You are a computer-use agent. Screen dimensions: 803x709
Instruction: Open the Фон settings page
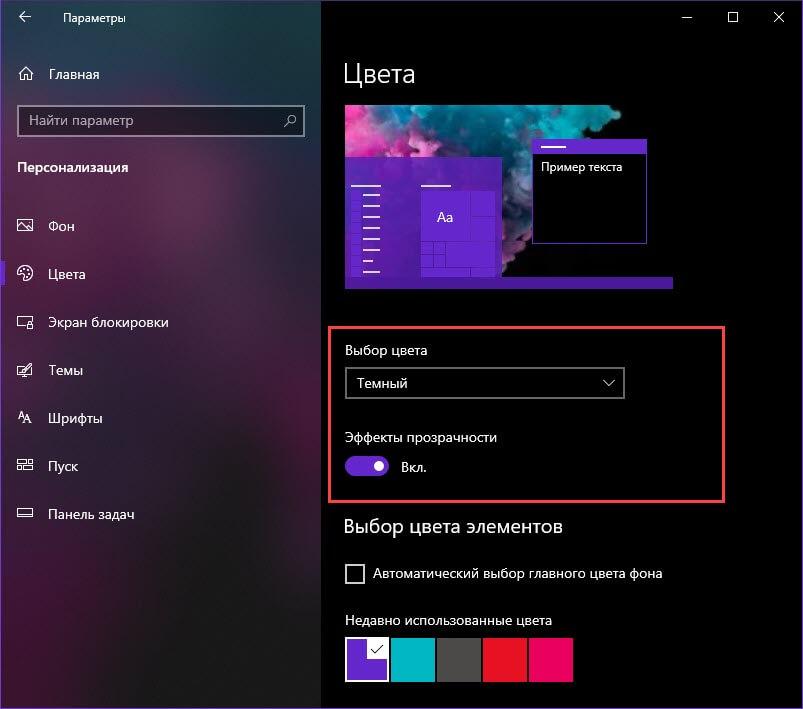[160, 226]
